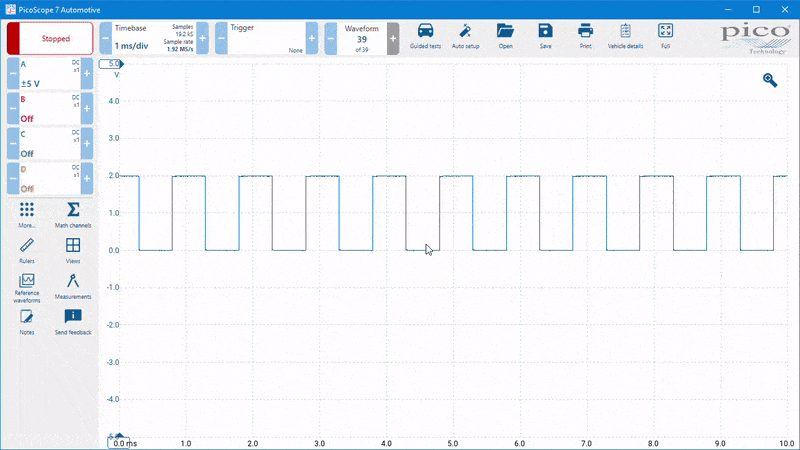
Task: Increase the timebase with plus button
Action: coord(203,38)
